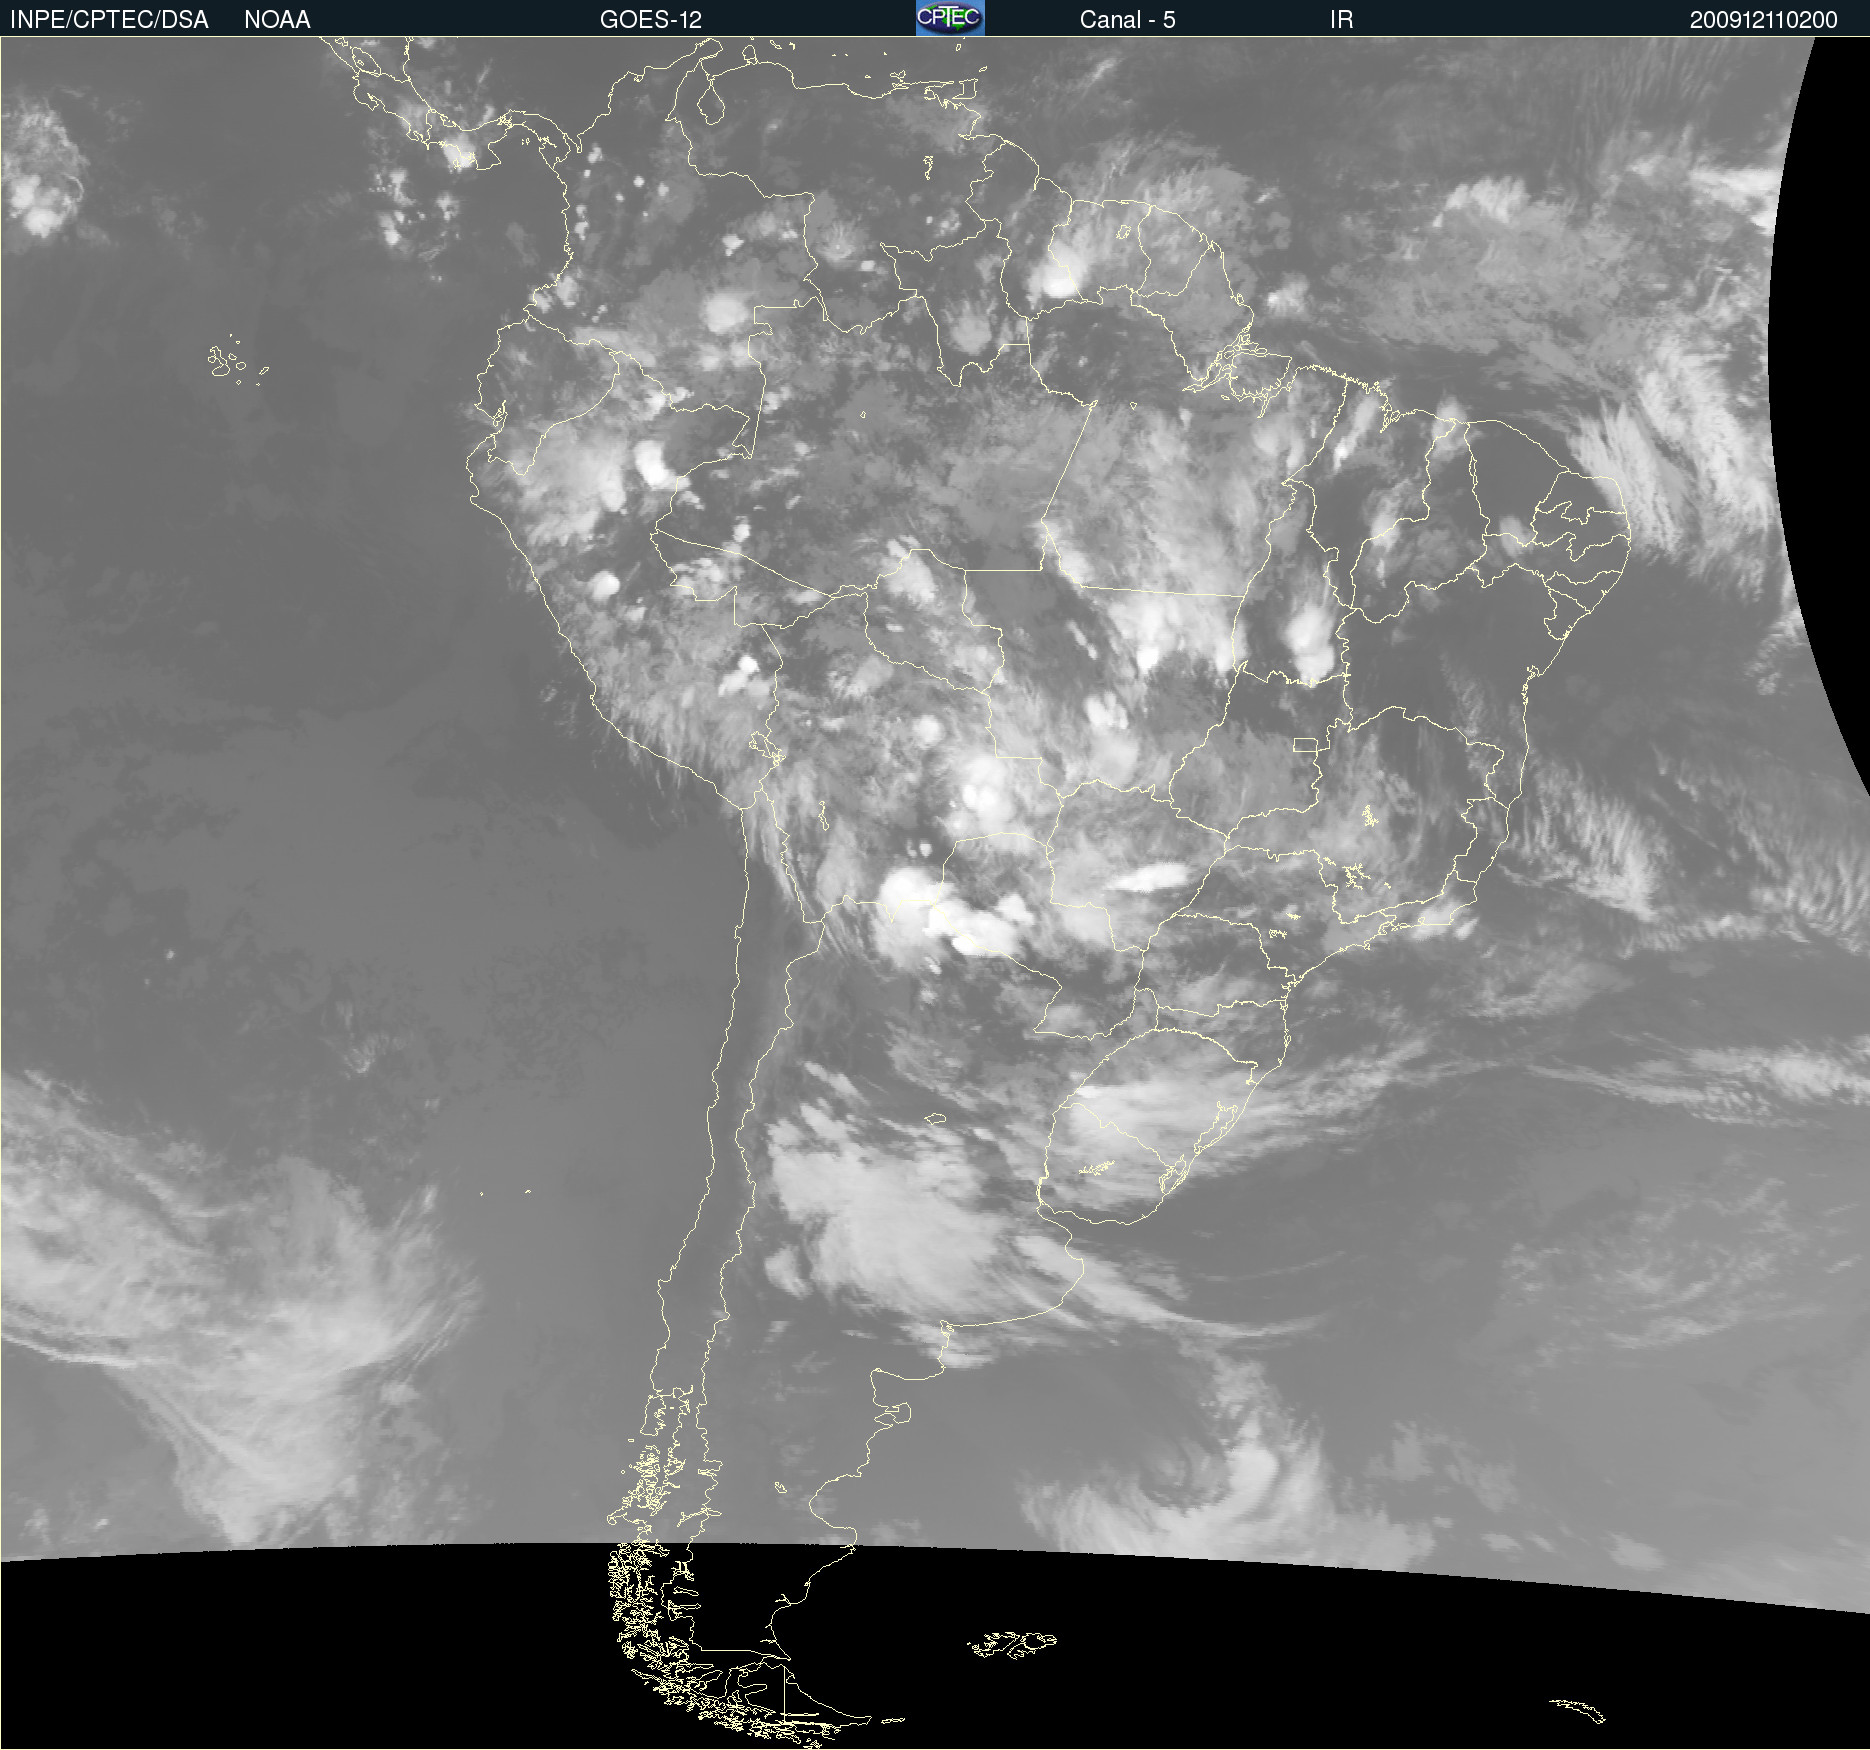Click the IR channel label
Image resolution: width=1870 pixels, height=1750 pixels.
tap(1341, 20)
